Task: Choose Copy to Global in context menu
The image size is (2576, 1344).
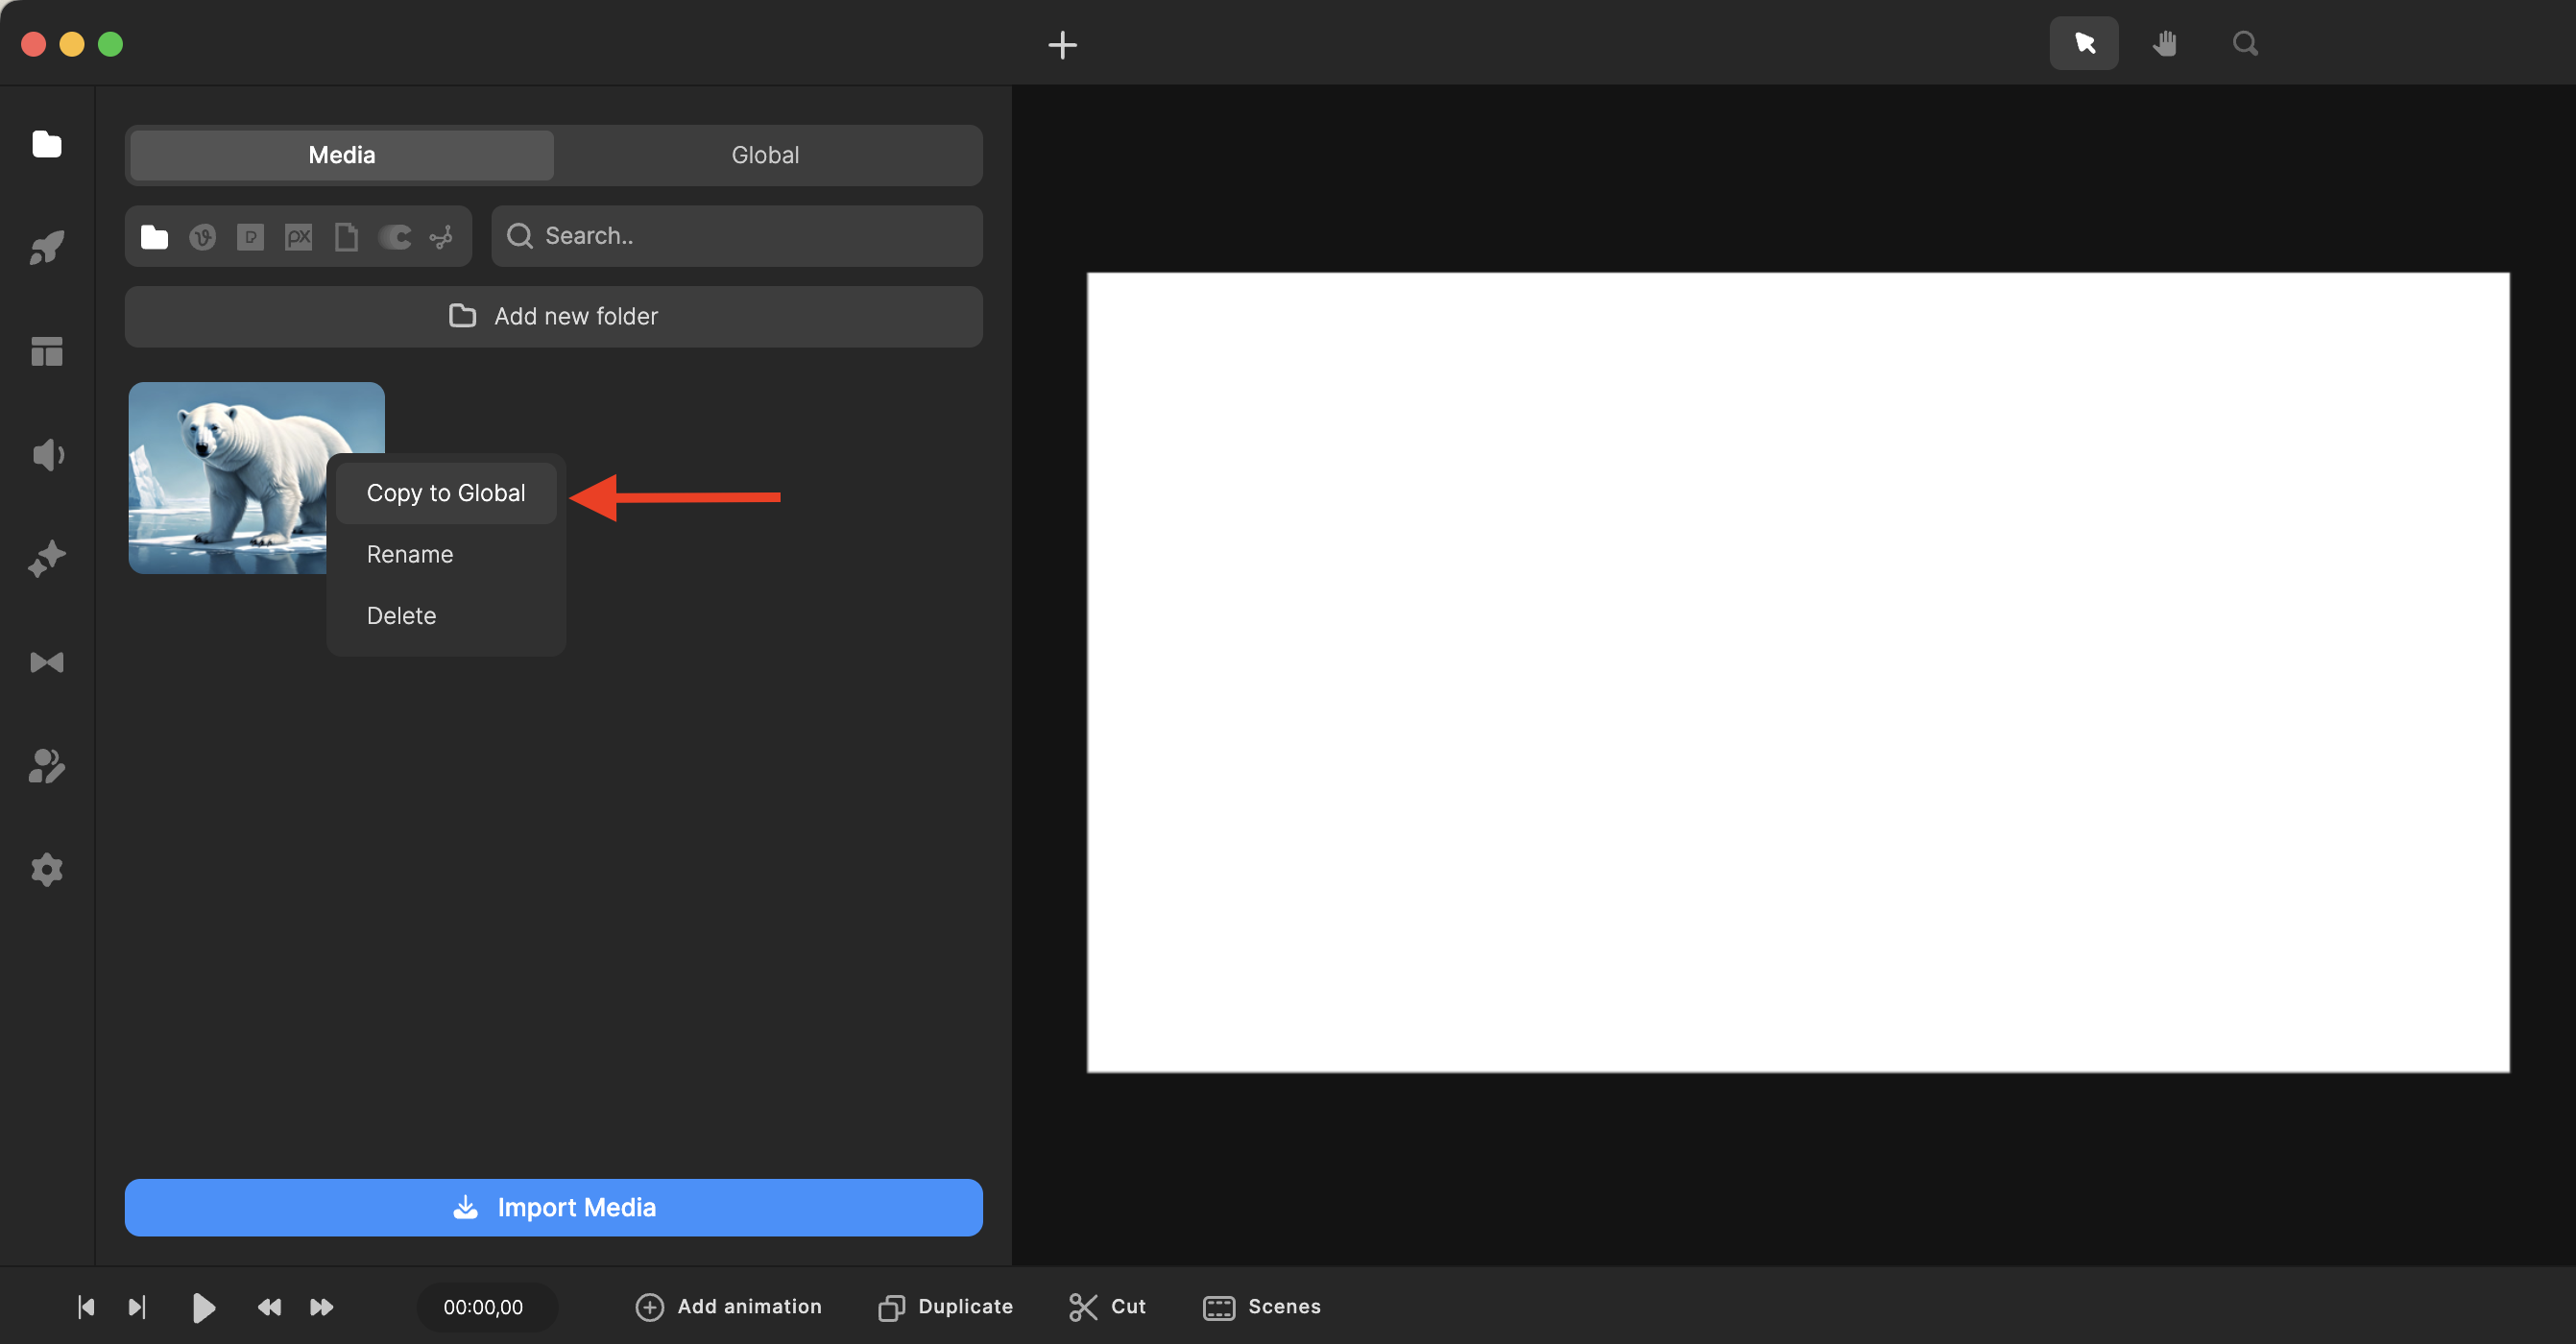Action: [446, 493]
